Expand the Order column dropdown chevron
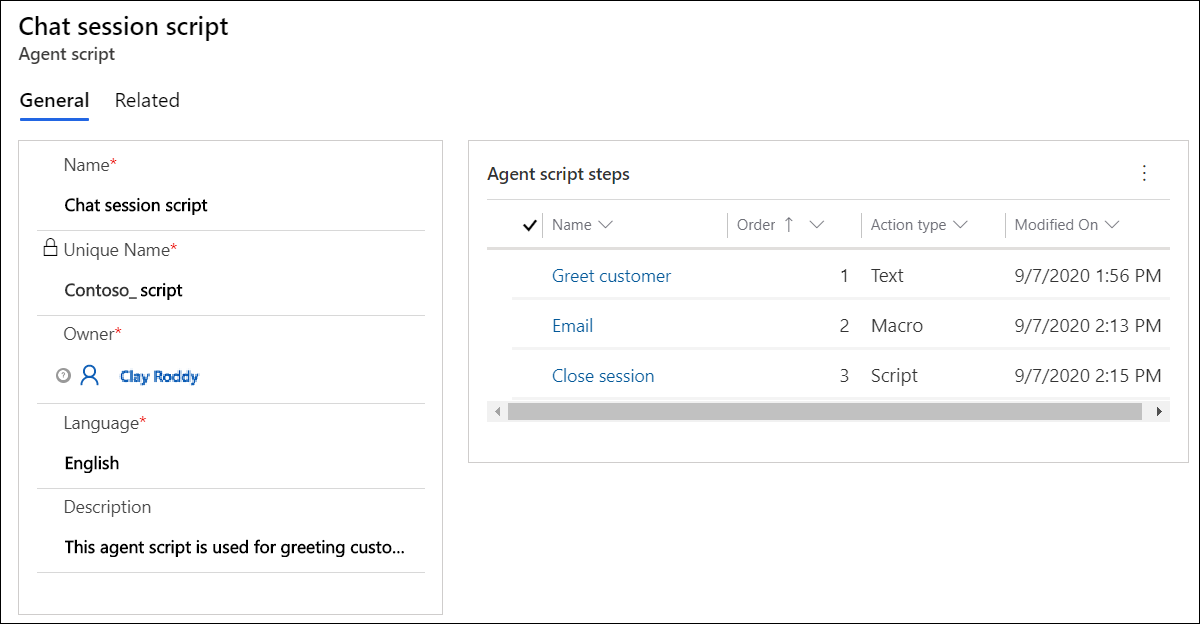Viewport: 1200px width, 624px height. click(x=817, y=225)
